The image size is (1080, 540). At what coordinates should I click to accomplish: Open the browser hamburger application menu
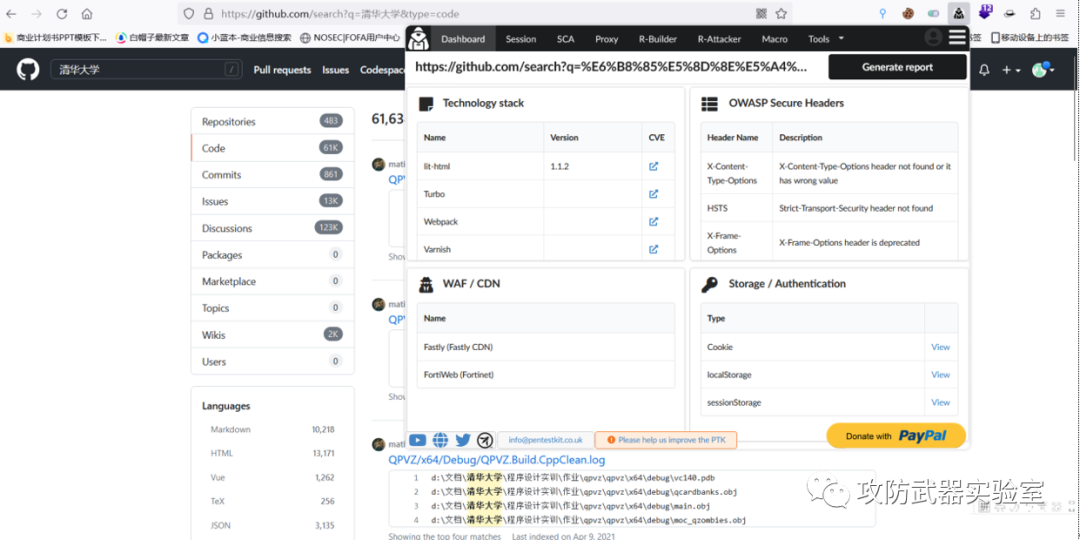(1061, 14)
